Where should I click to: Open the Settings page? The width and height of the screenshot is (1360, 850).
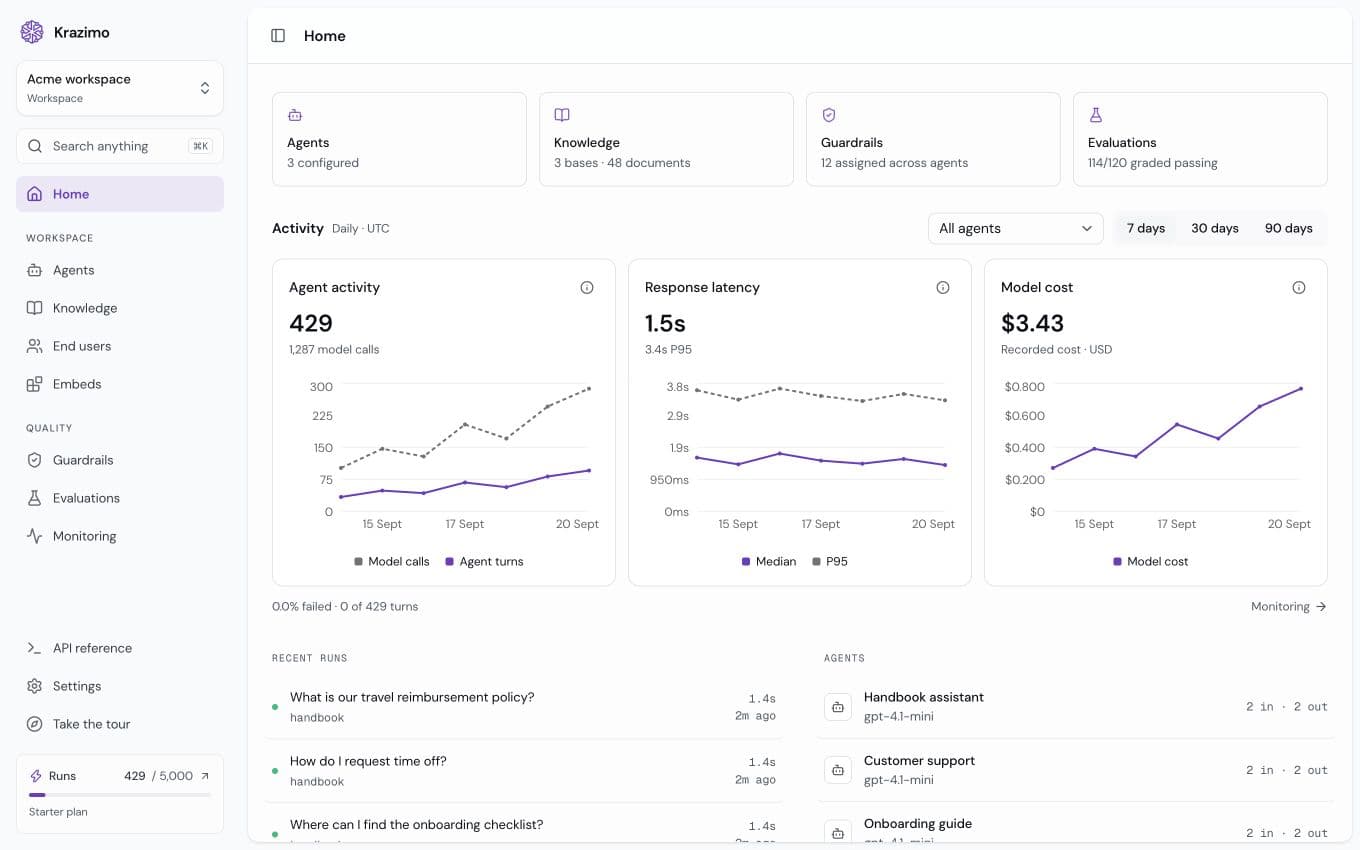point(120,686)
